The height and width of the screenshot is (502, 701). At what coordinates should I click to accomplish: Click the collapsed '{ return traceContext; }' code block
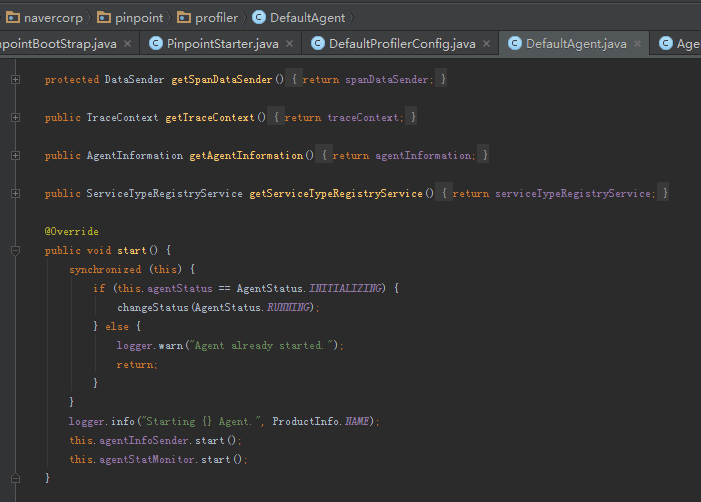pos(344,118)
